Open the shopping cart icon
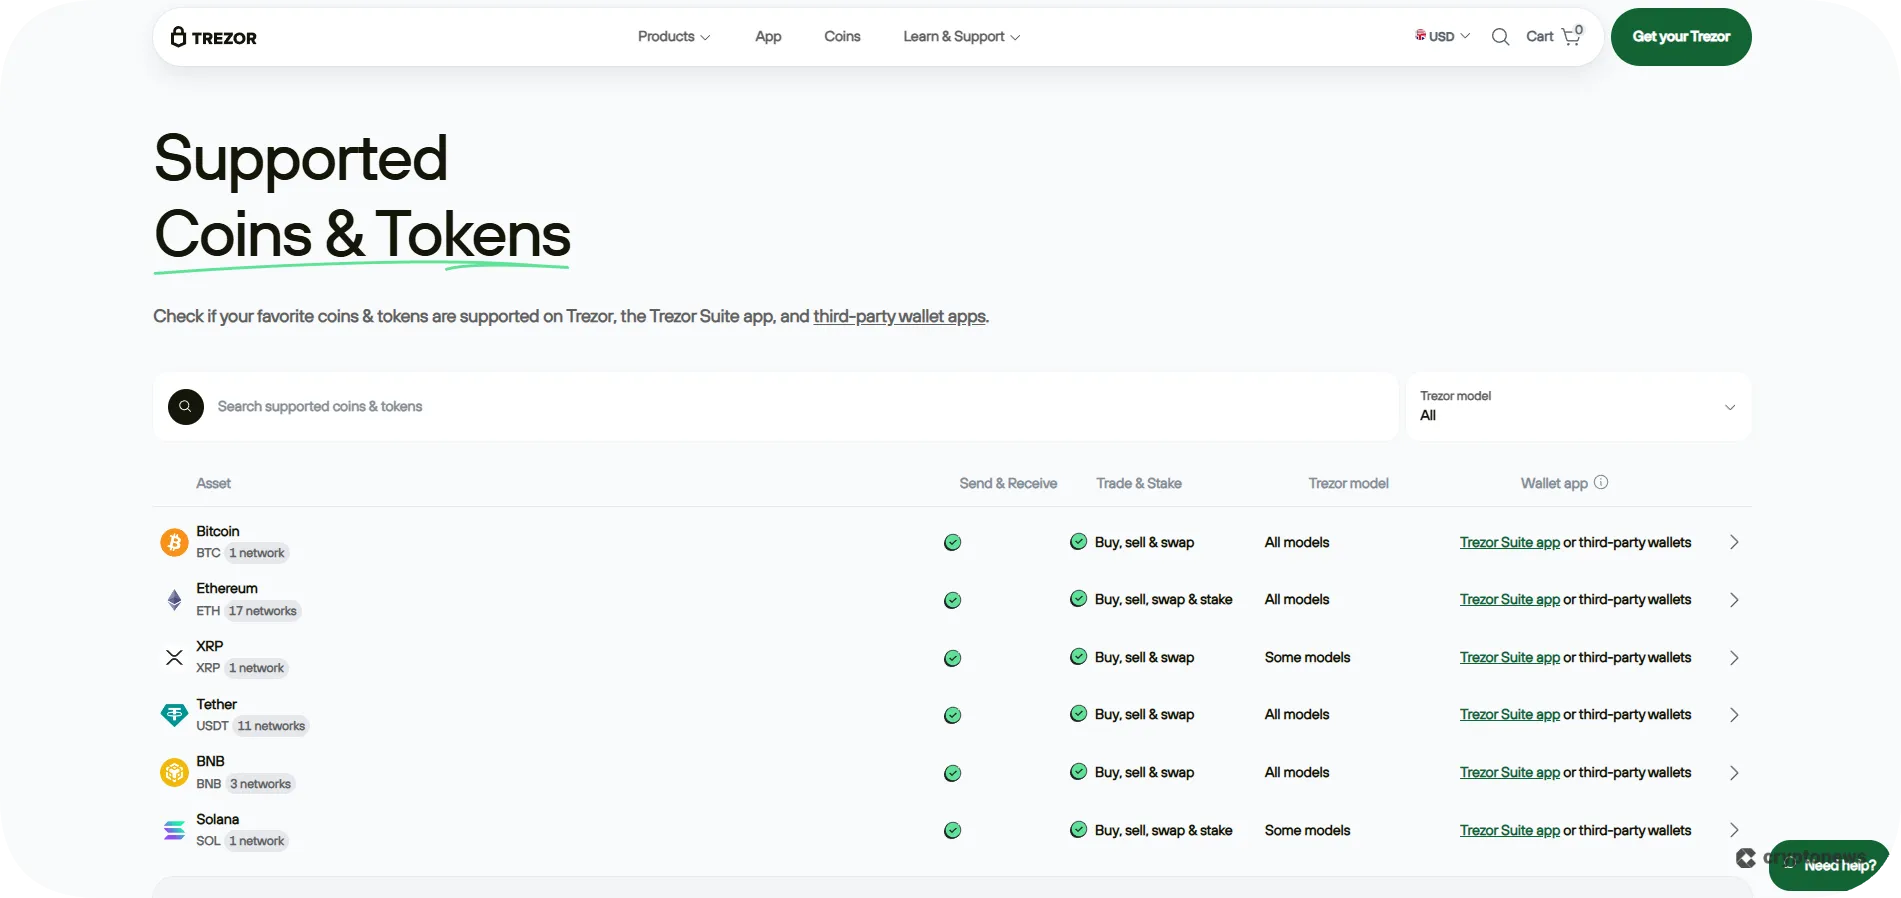1901x898 pixels. [1571, 37]
